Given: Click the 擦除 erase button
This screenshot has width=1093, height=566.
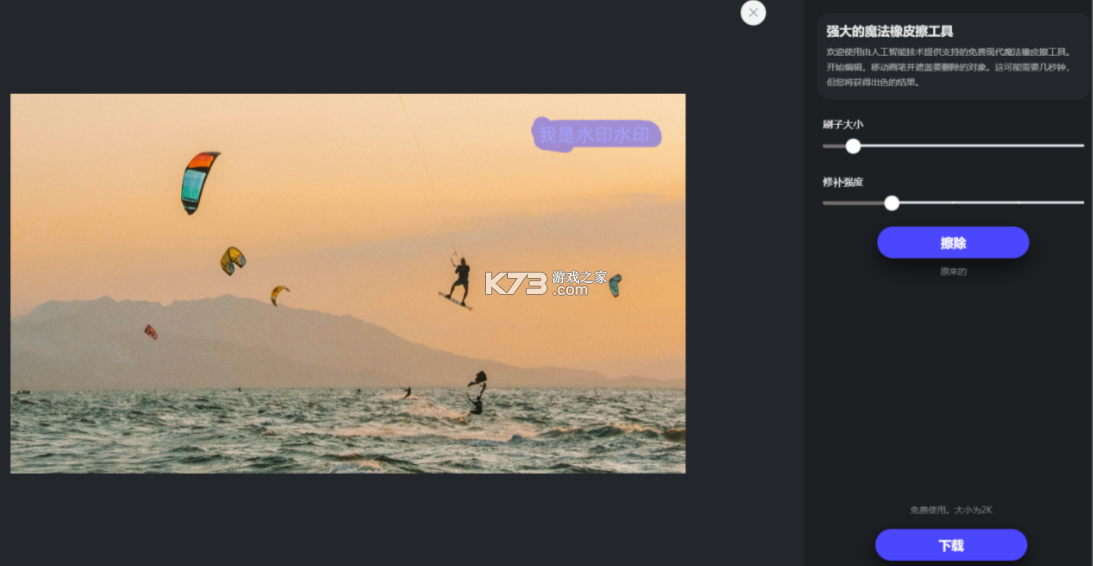Looking at the screenshot, I should 953,243.
